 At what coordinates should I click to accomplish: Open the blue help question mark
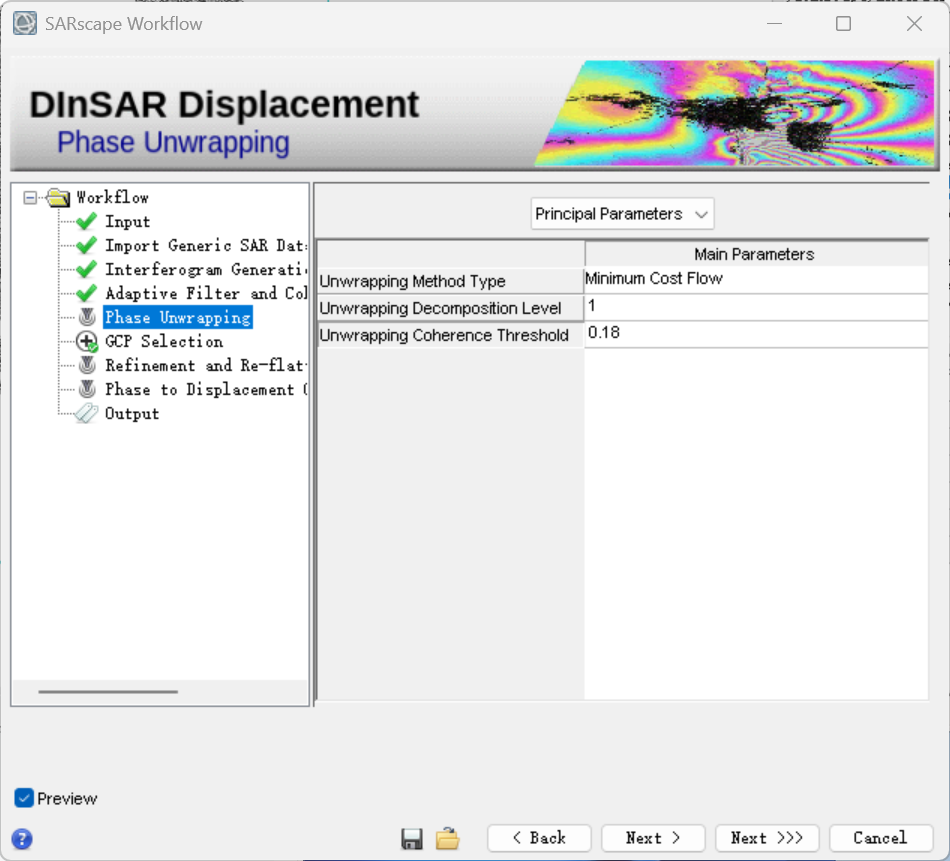click(22, 839)
